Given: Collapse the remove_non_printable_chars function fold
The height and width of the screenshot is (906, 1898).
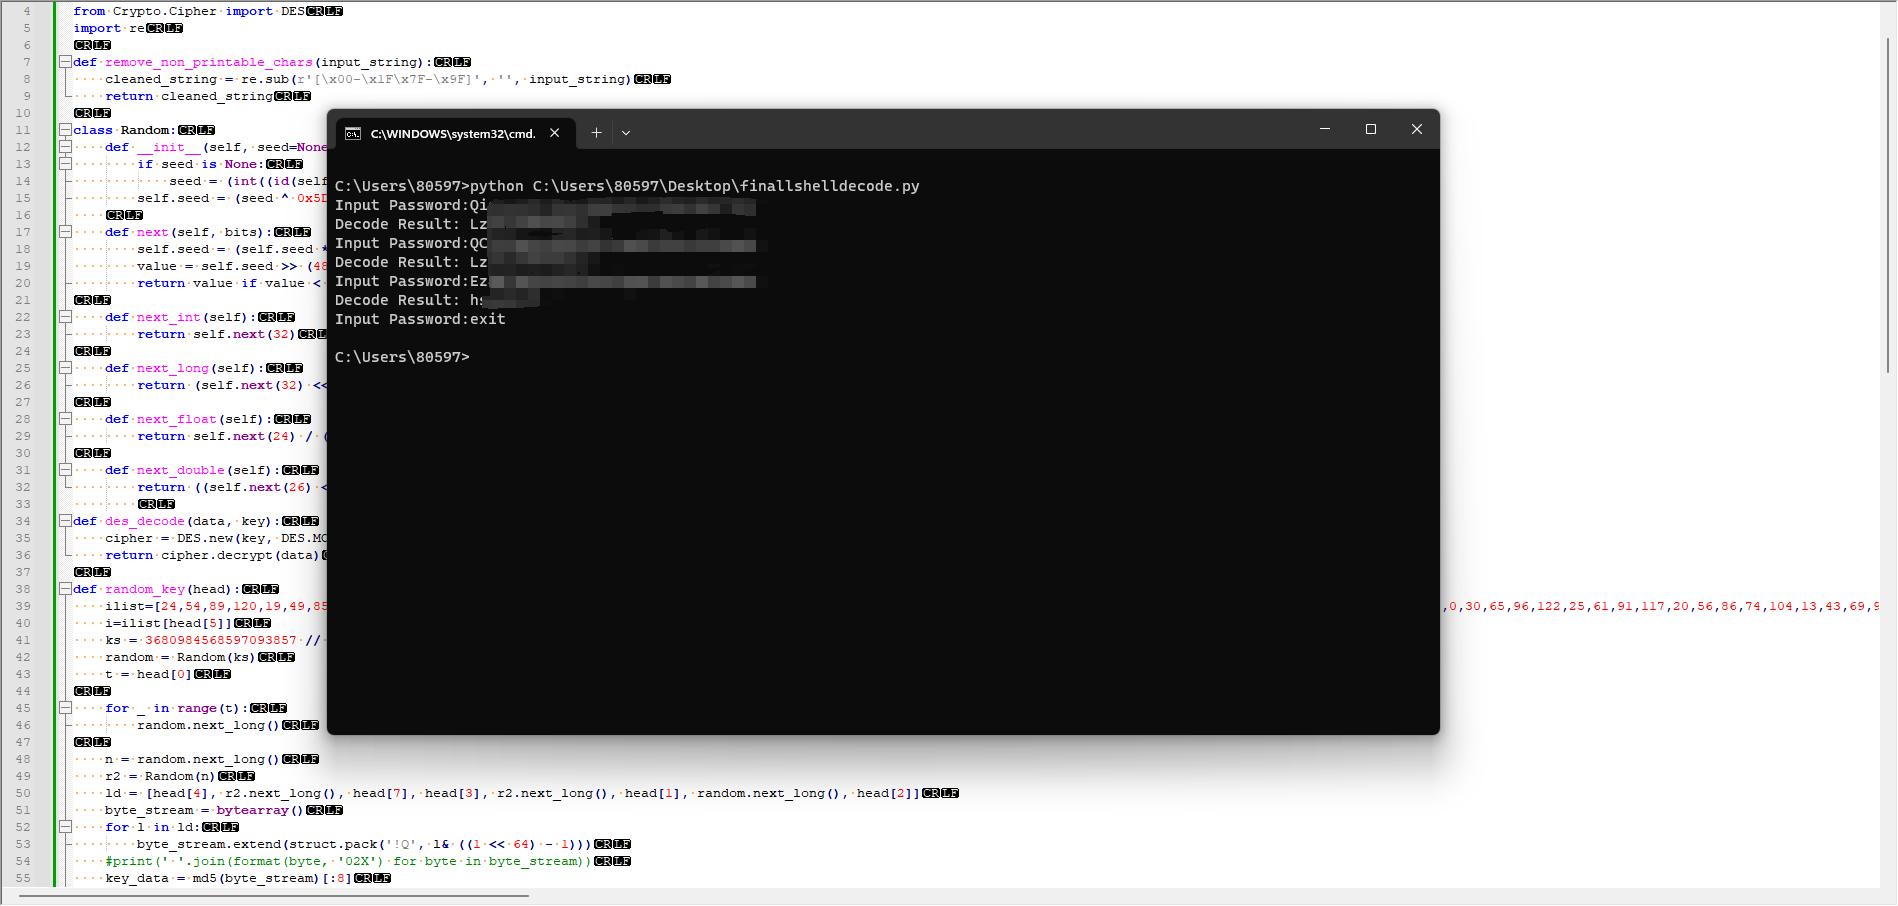Looking at the screenshot, I should click(x=64, y=62).
